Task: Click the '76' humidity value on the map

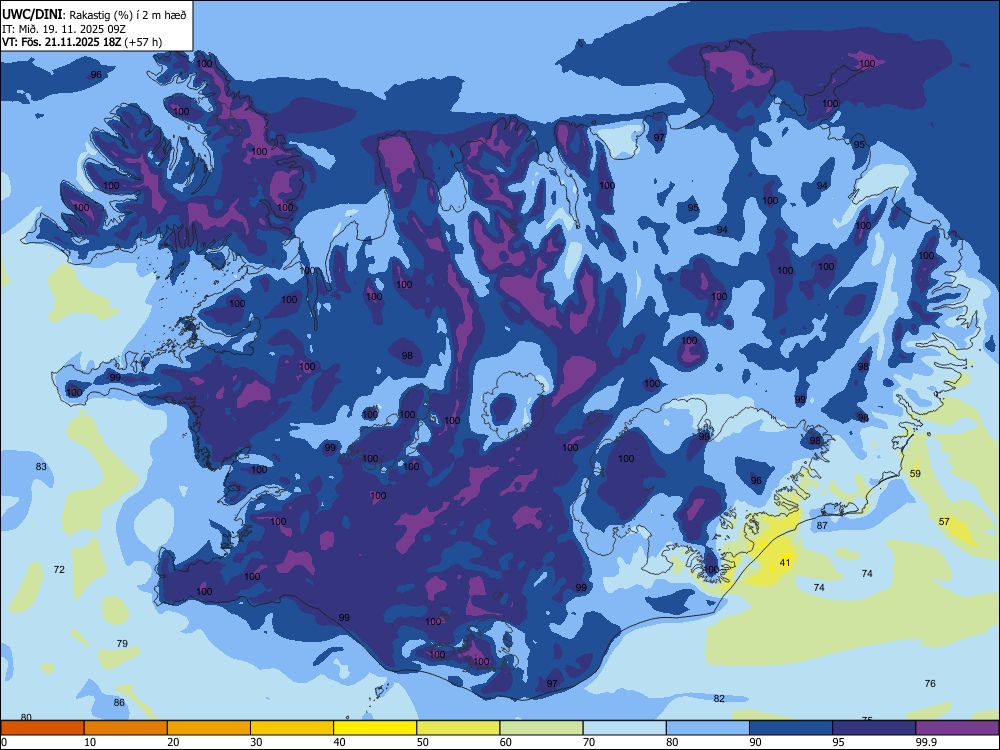Action: [930, 684]
